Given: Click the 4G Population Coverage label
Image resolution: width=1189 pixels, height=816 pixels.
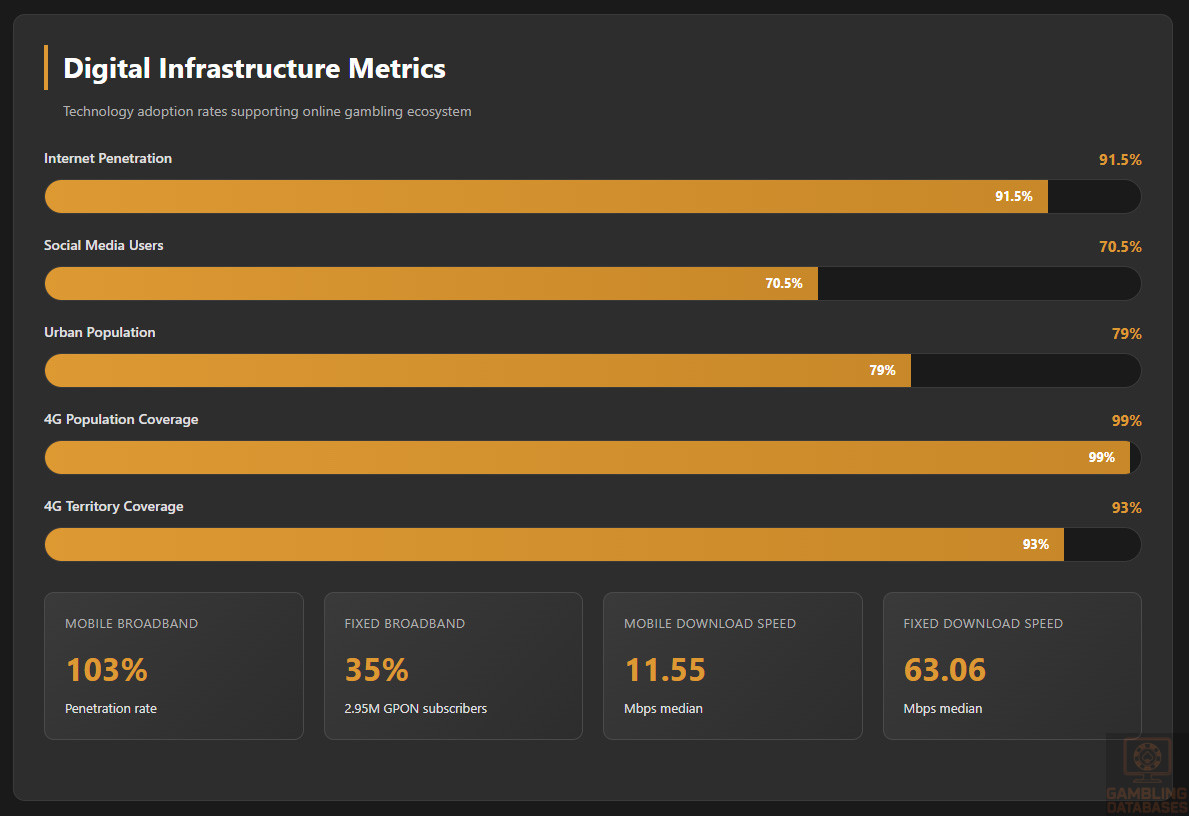Looking at the screenshot, I should click(121, 420).
